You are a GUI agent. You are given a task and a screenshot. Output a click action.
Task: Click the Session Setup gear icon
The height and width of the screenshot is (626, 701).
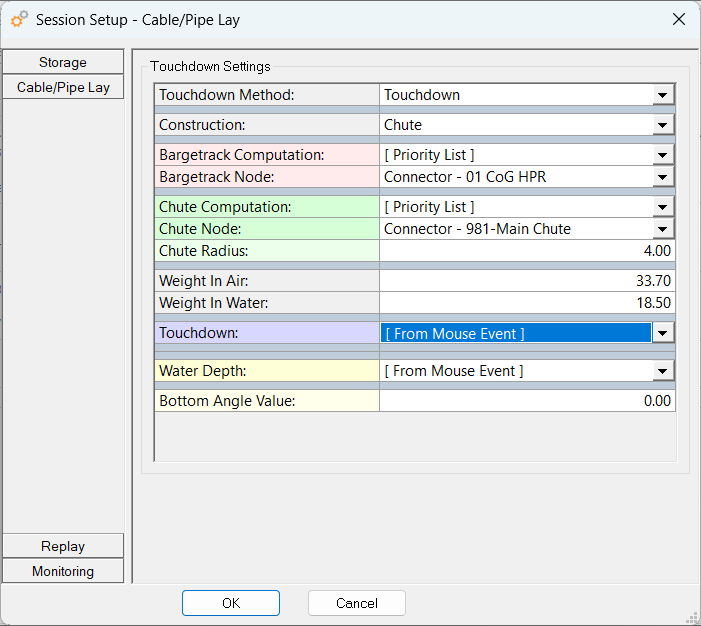(x=18, y=19)
